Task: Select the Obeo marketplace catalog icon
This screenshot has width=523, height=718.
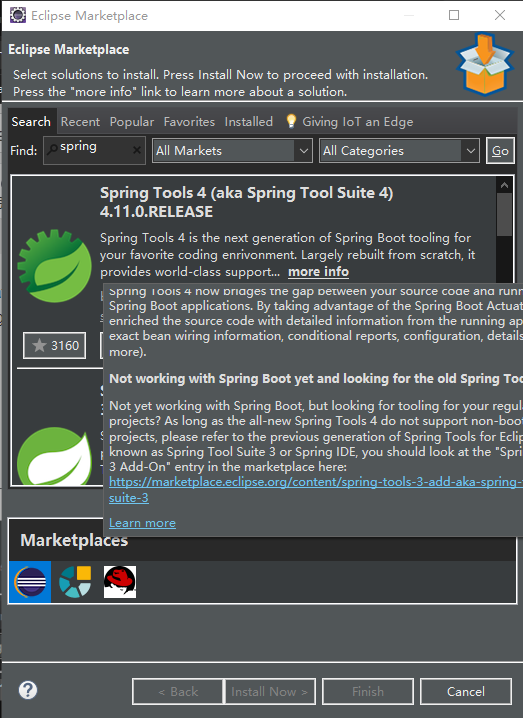Action: [75, 582]
